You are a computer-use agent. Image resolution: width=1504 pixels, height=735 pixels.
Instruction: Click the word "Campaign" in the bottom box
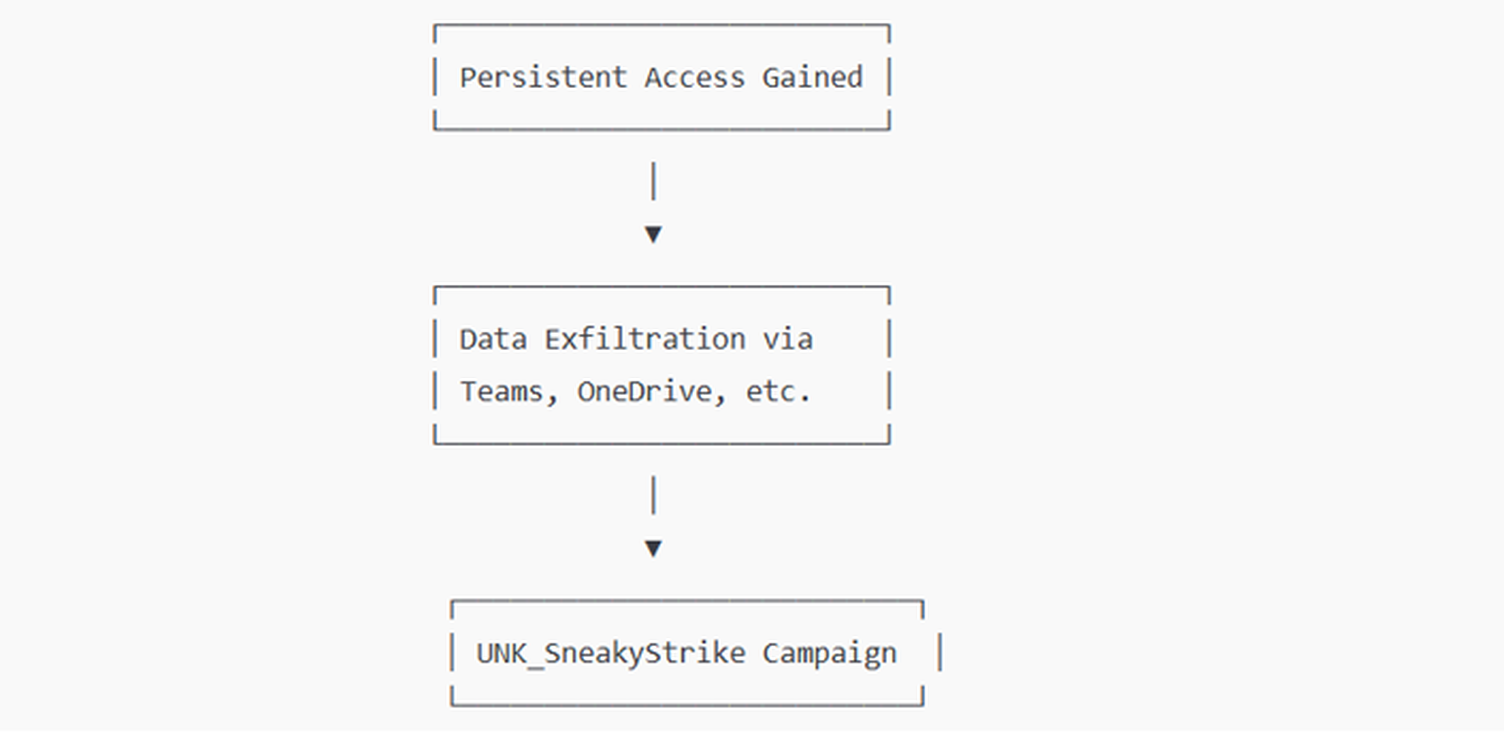point(829,653)
